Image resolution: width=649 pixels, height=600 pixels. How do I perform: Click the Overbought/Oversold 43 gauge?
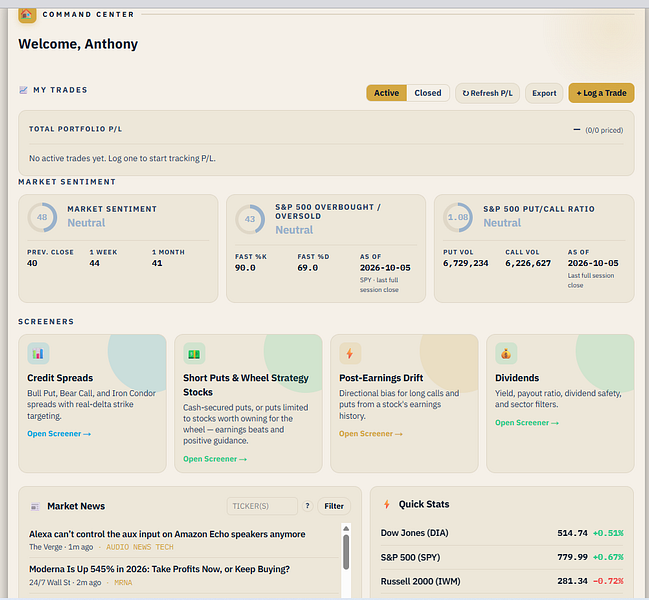pos(250,219)
